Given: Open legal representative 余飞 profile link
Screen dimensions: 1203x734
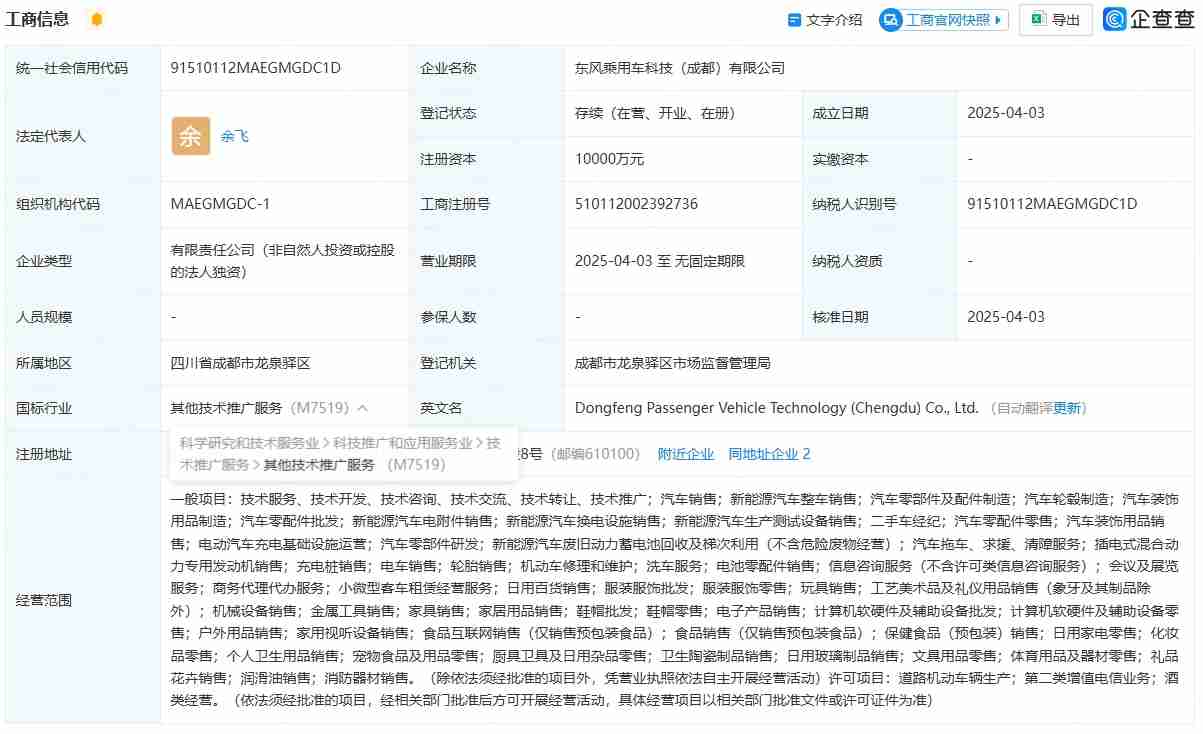Looking at the screenshot, I should click(x=234, y=136).
